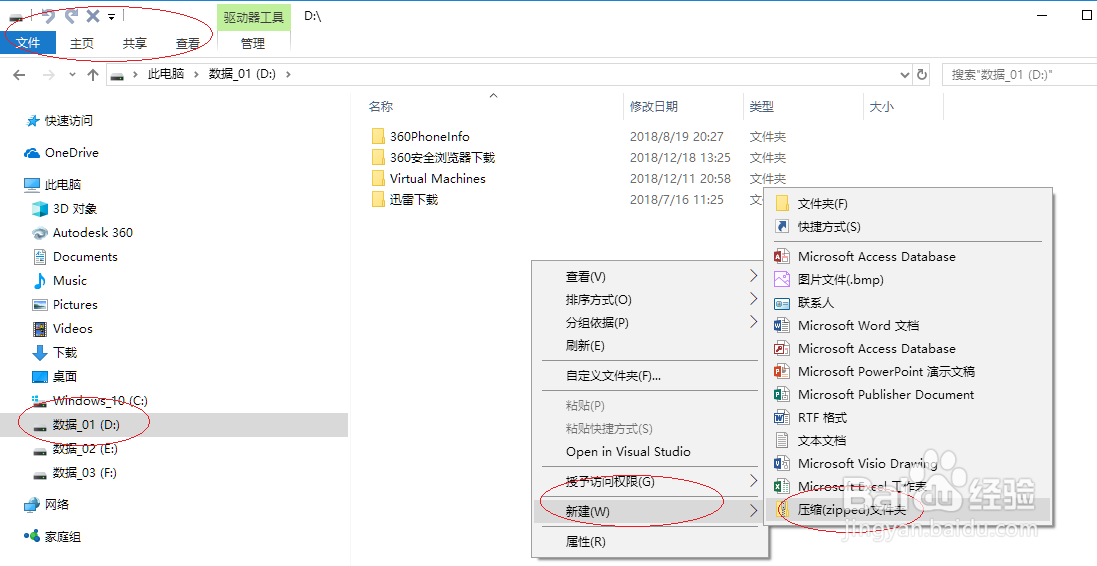Select Windows_10 (C:) drive
The width and height of the screenshot is (1097, 566).
pyautogui.click(x=100, y=400)
